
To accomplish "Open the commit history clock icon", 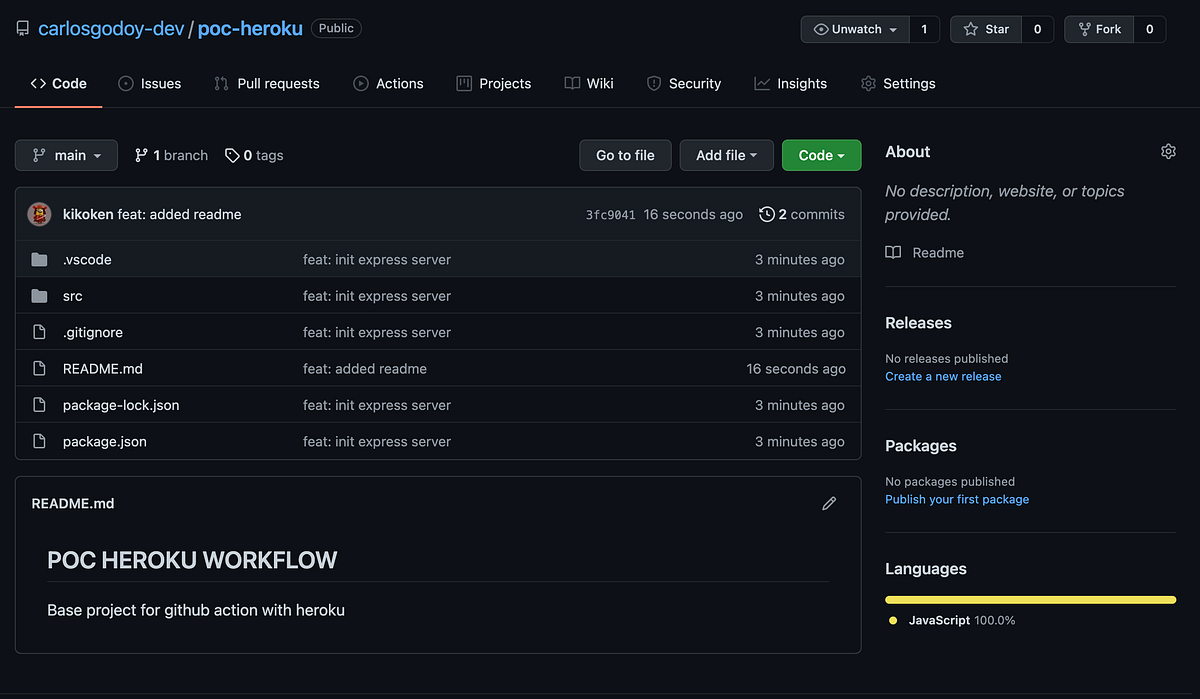I will [767, 214].
